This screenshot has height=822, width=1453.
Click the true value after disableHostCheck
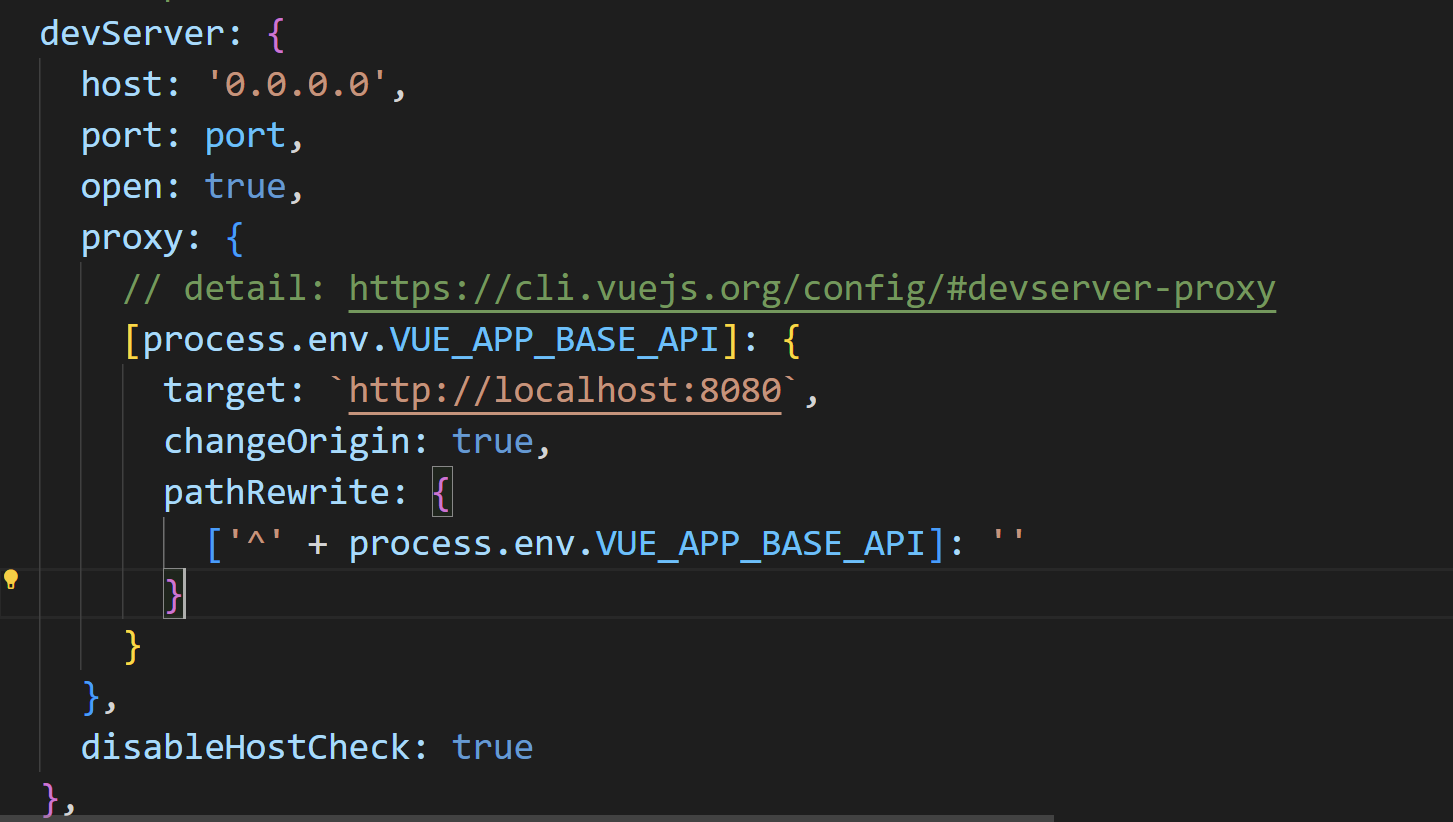tap(492, 748)
